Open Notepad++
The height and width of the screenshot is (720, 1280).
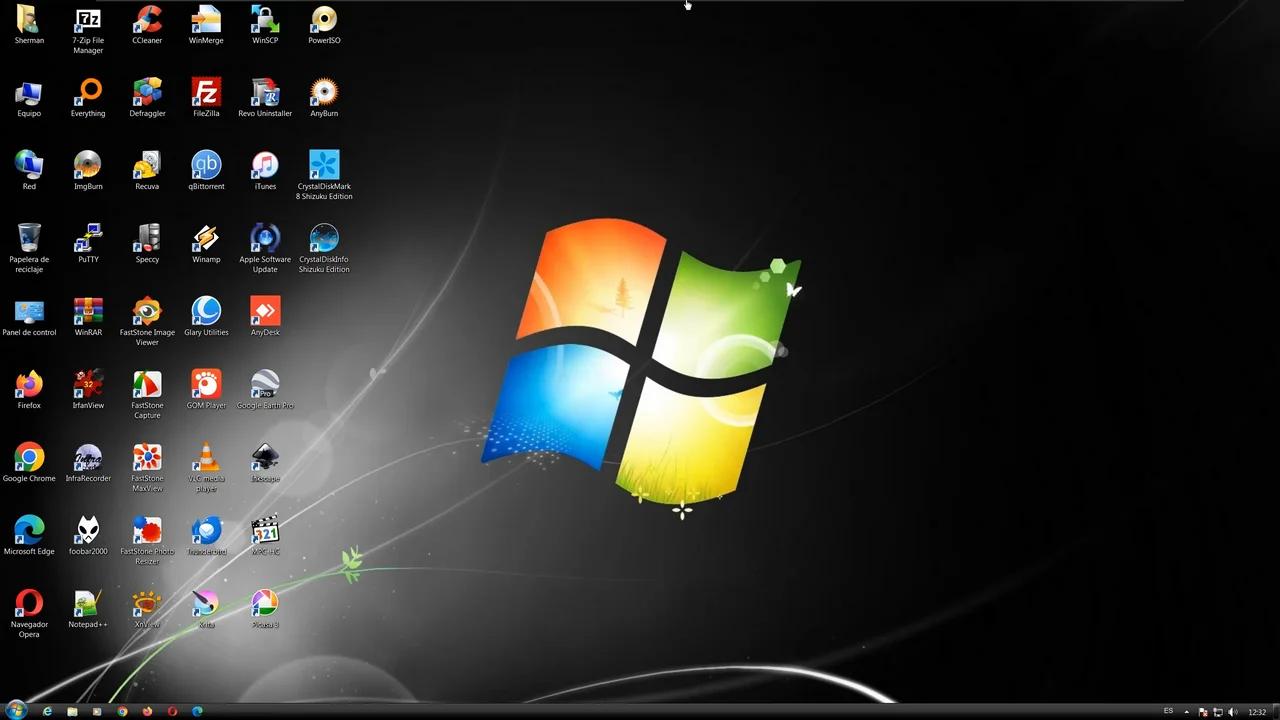(x=88, y=602)
